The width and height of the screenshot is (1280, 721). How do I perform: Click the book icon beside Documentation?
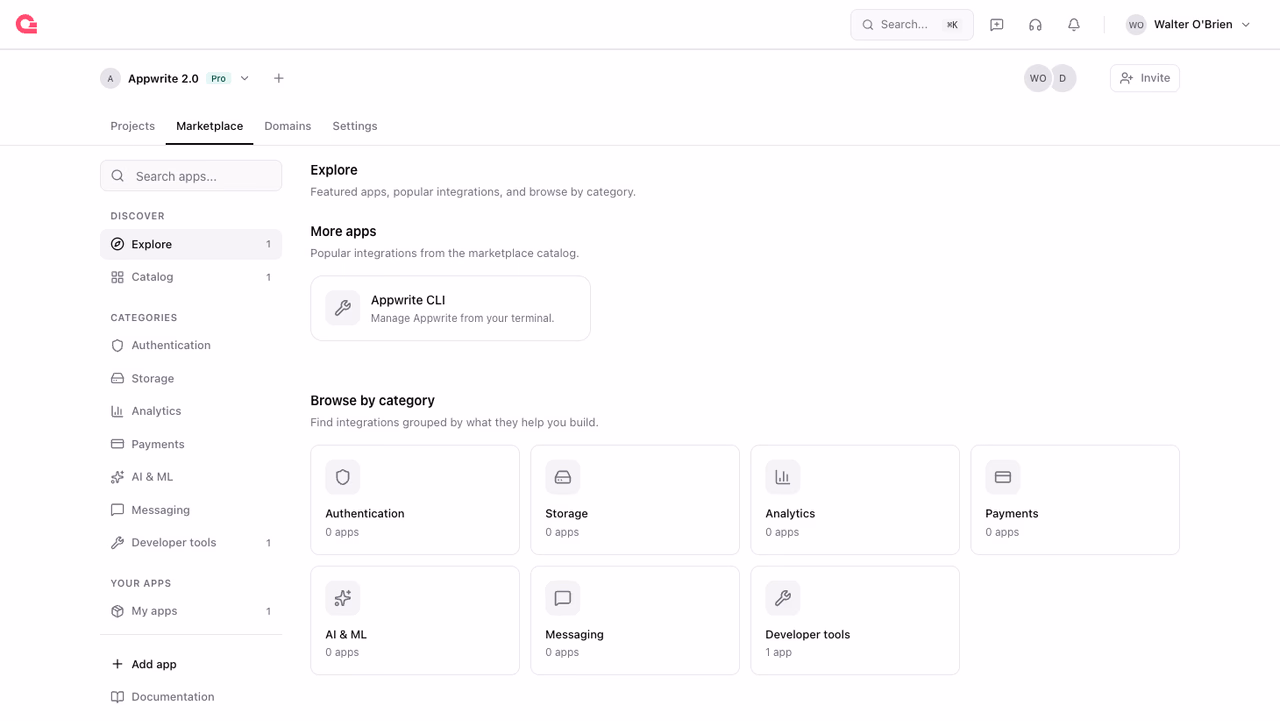point(117,697)
